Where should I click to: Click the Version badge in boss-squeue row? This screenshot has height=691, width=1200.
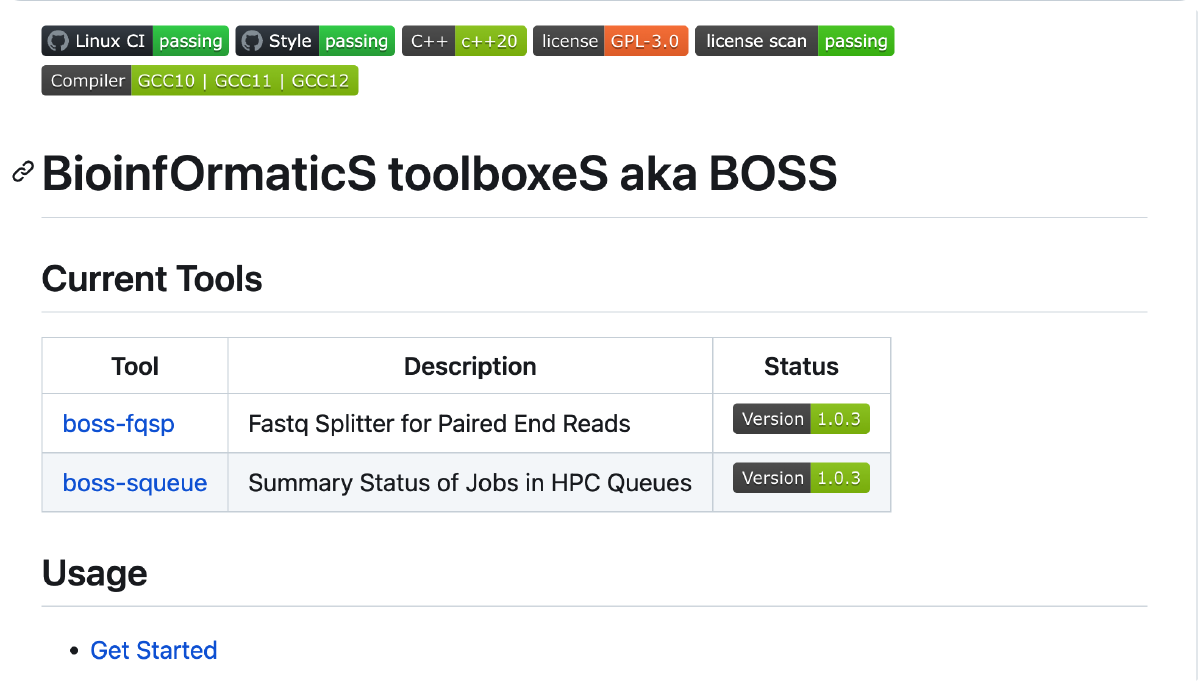(801, 478)
